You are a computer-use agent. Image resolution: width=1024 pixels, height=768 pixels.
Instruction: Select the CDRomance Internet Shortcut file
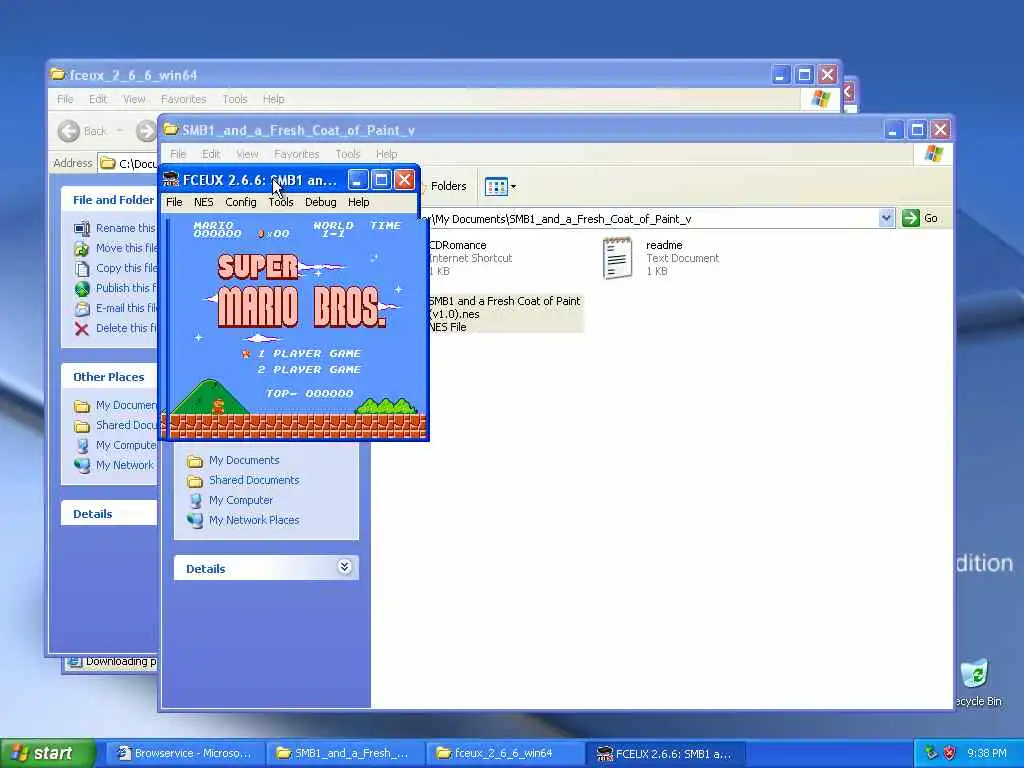470,258
